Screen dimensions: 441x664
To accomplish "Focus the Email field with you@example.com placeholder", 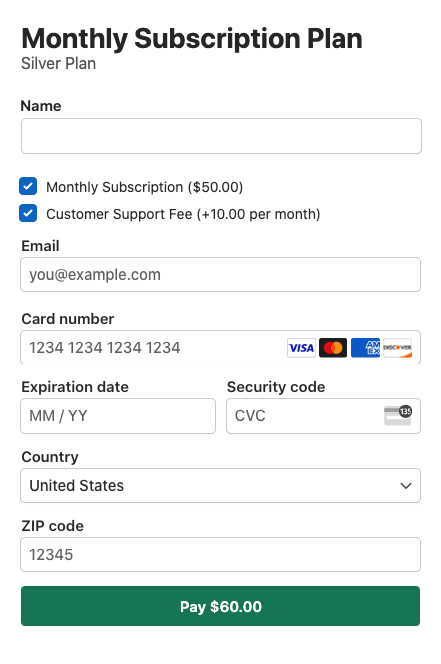I will [220, 274].
